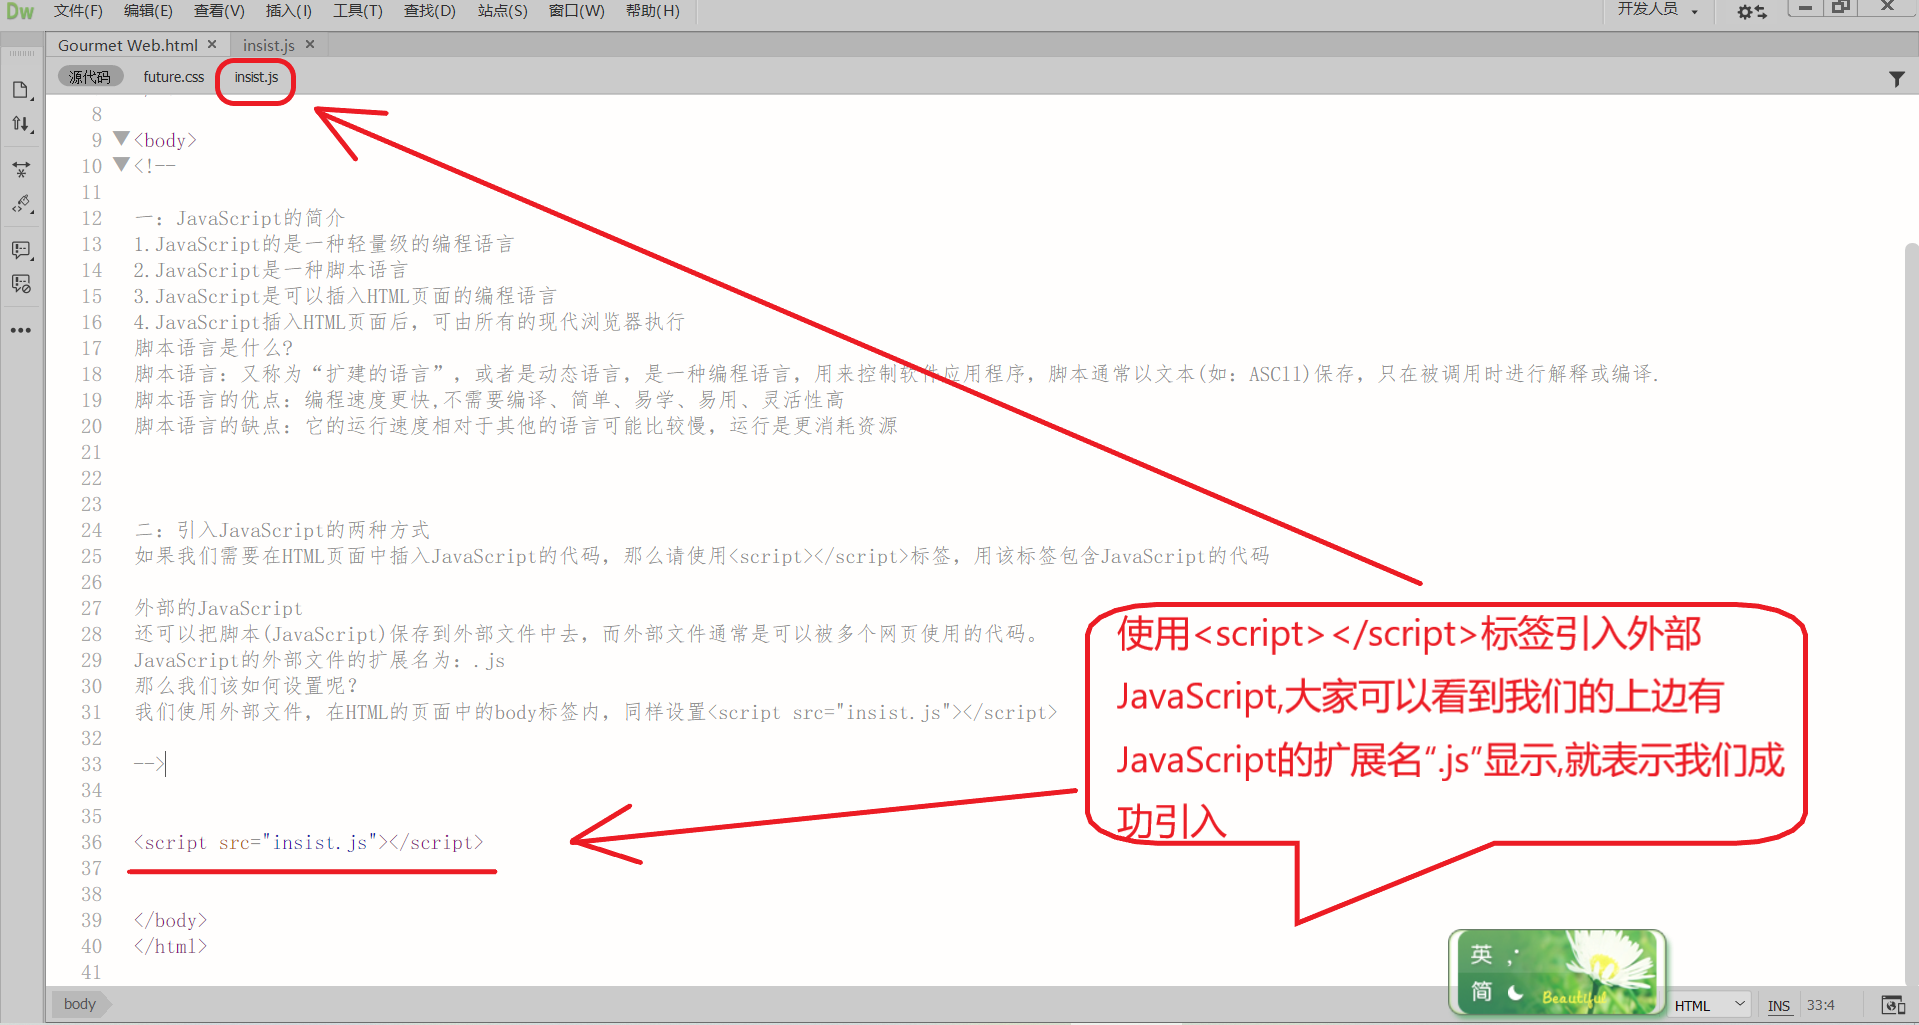Viewport: 1919px width, 1025px height.
Task: Open the 站点(S) menu
Action: click(x=503, y=11)
